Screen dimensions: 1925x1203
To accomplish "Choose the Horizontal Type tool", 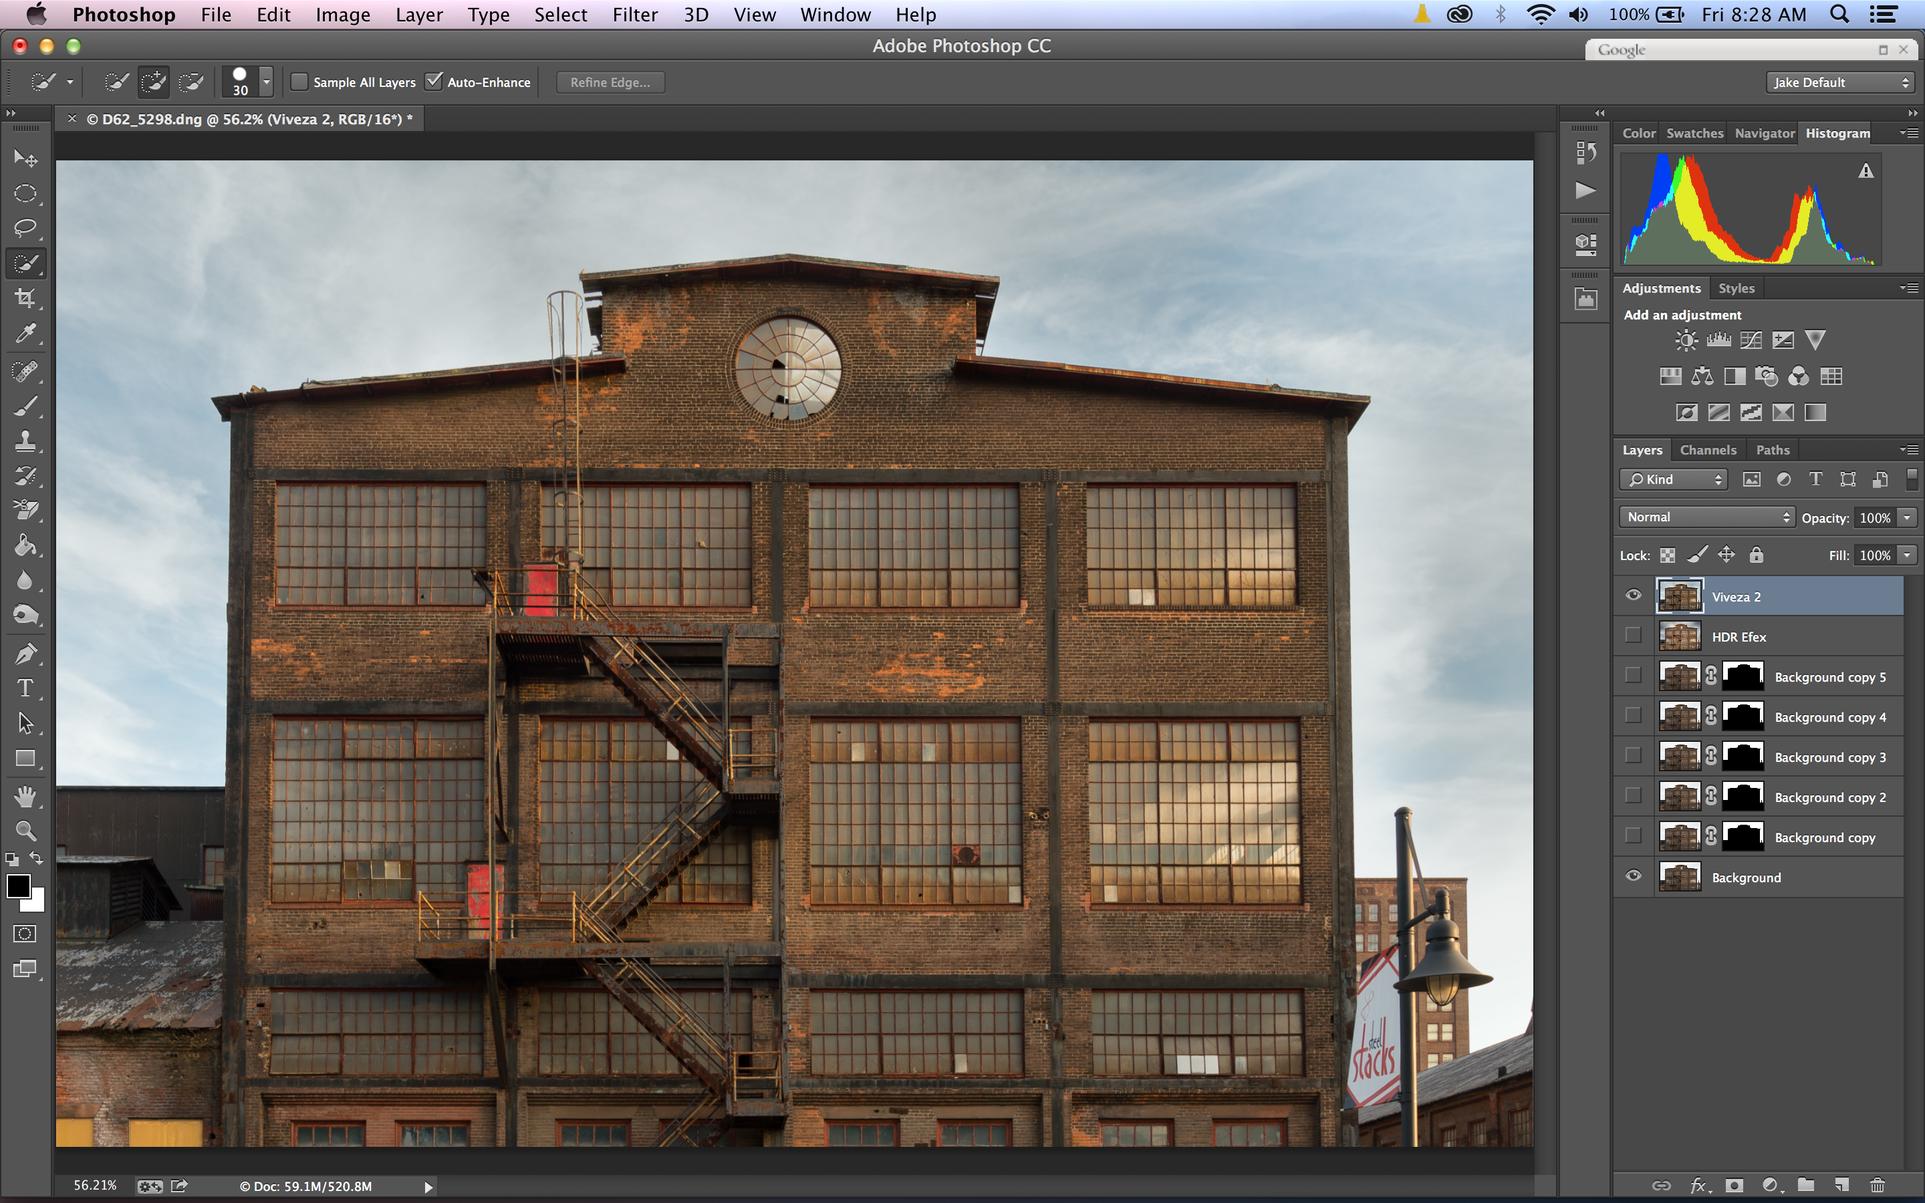I will [25, 688].
